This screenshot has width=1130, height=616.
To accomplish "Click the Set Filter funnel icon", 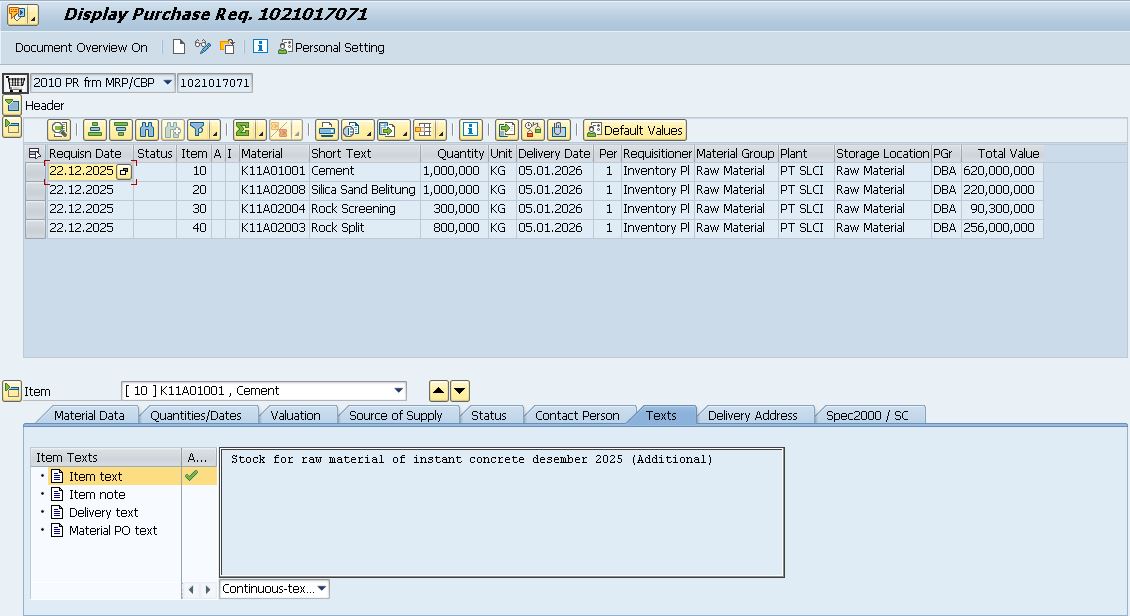I will tap(198, 130).
